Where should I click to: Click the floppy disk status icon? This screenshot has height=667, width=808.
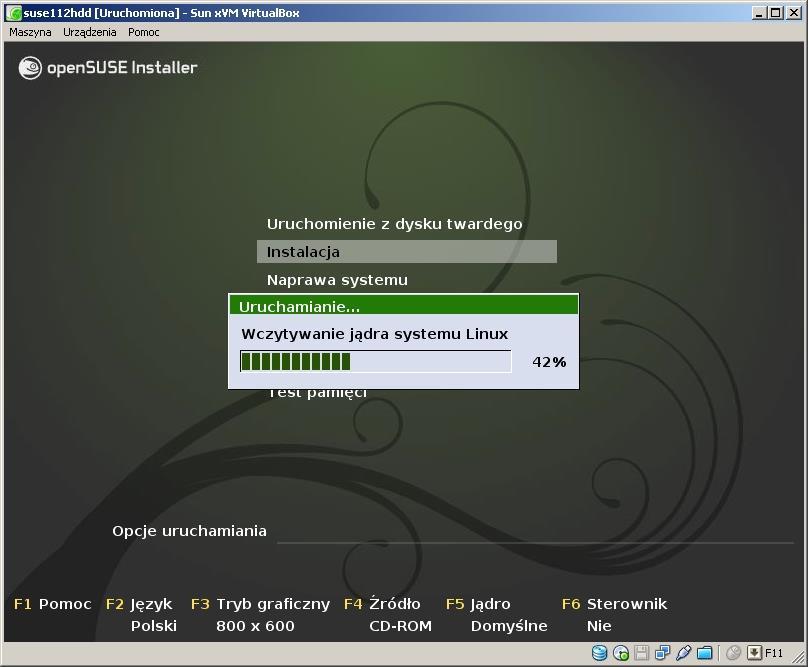642,653
